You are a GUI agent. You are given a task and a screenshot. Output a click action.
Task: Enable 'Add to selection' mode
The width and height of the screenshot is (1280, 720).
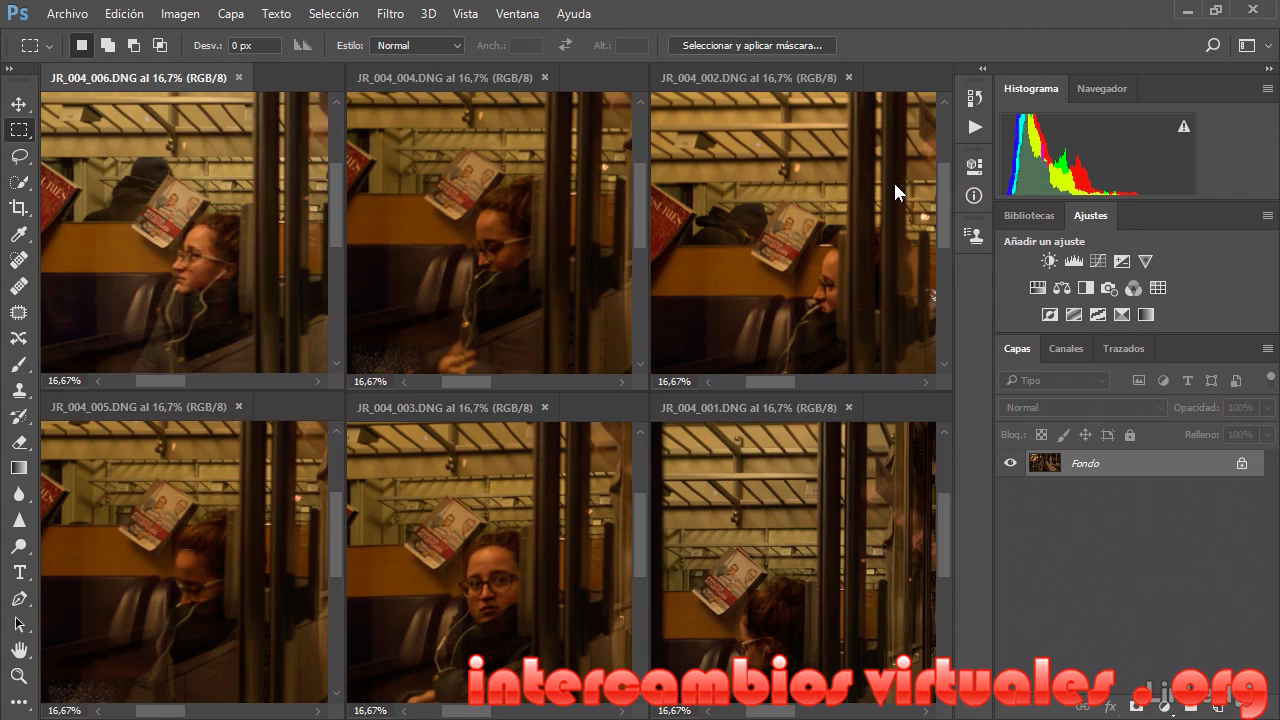tap(107, 45)
